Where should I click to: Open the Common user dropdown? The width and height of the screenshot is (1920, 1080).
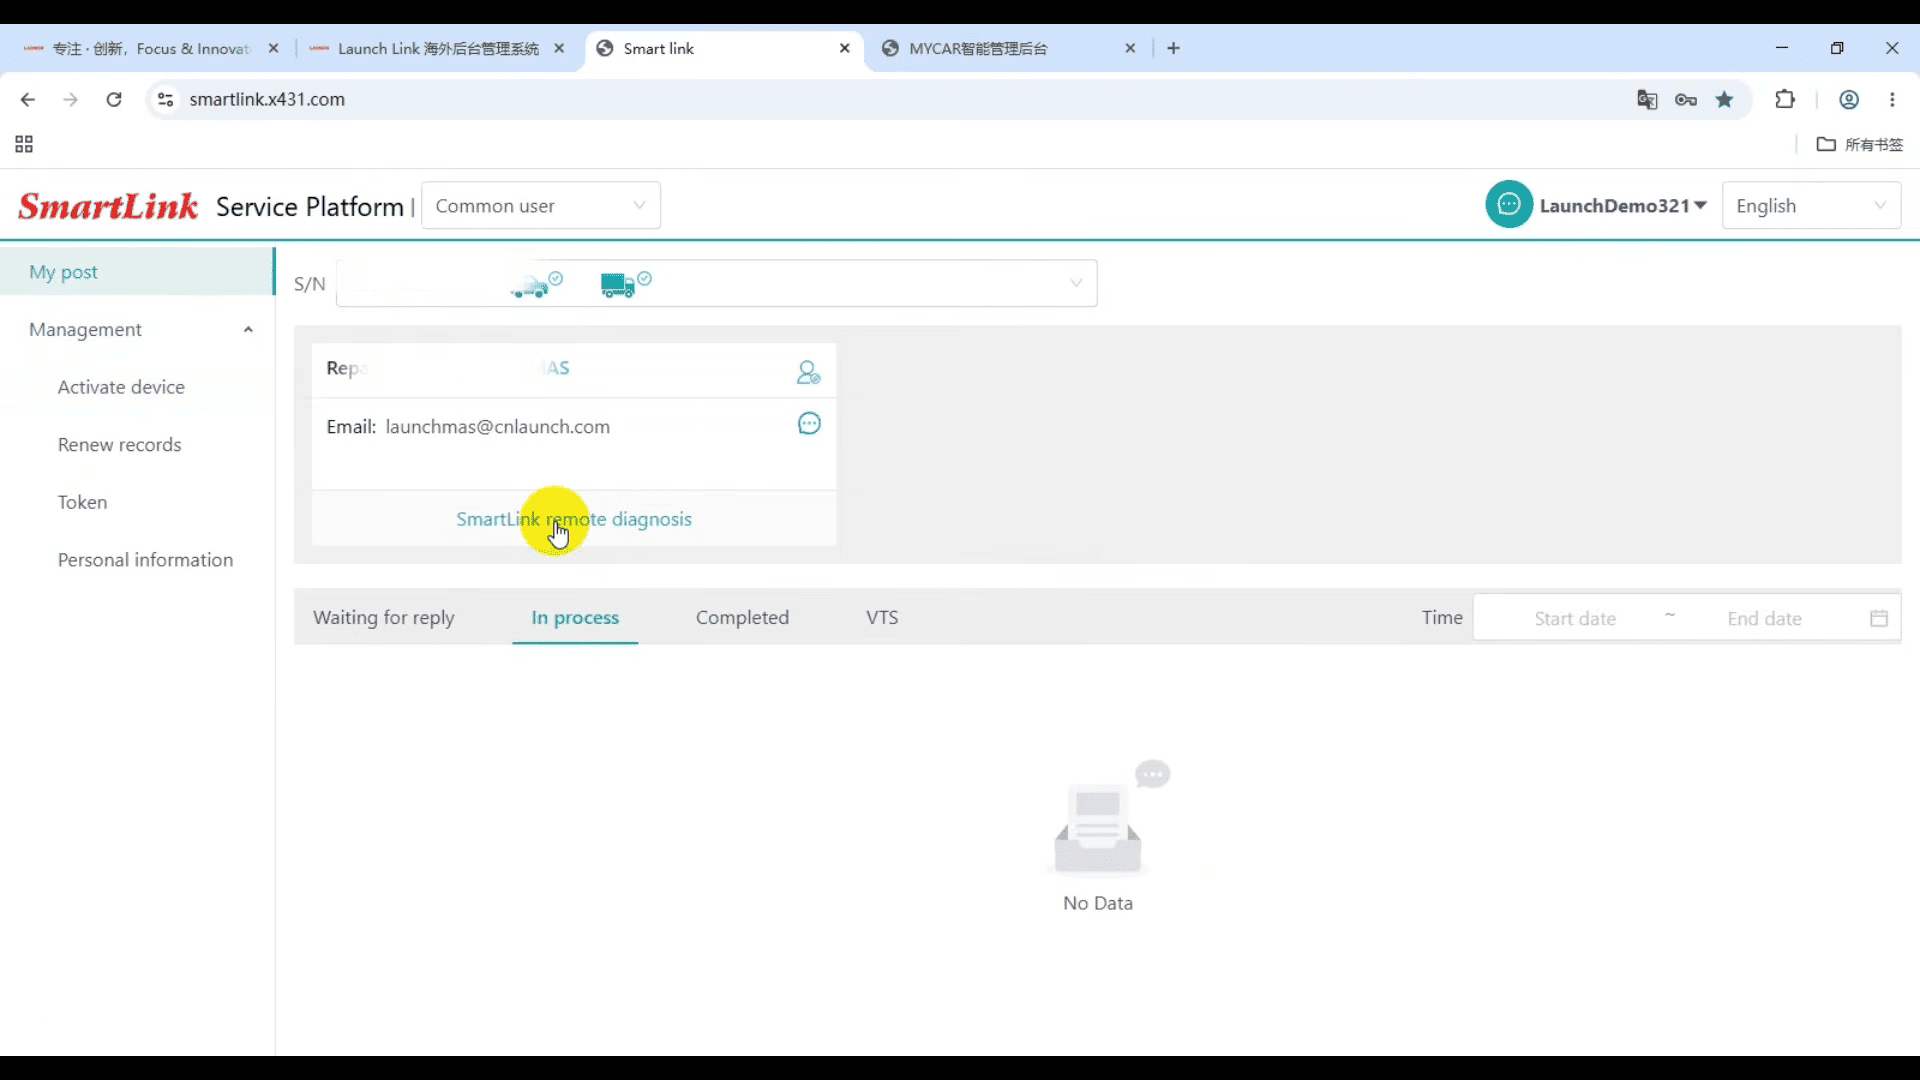pyautogui.click(x=540, y=206)
